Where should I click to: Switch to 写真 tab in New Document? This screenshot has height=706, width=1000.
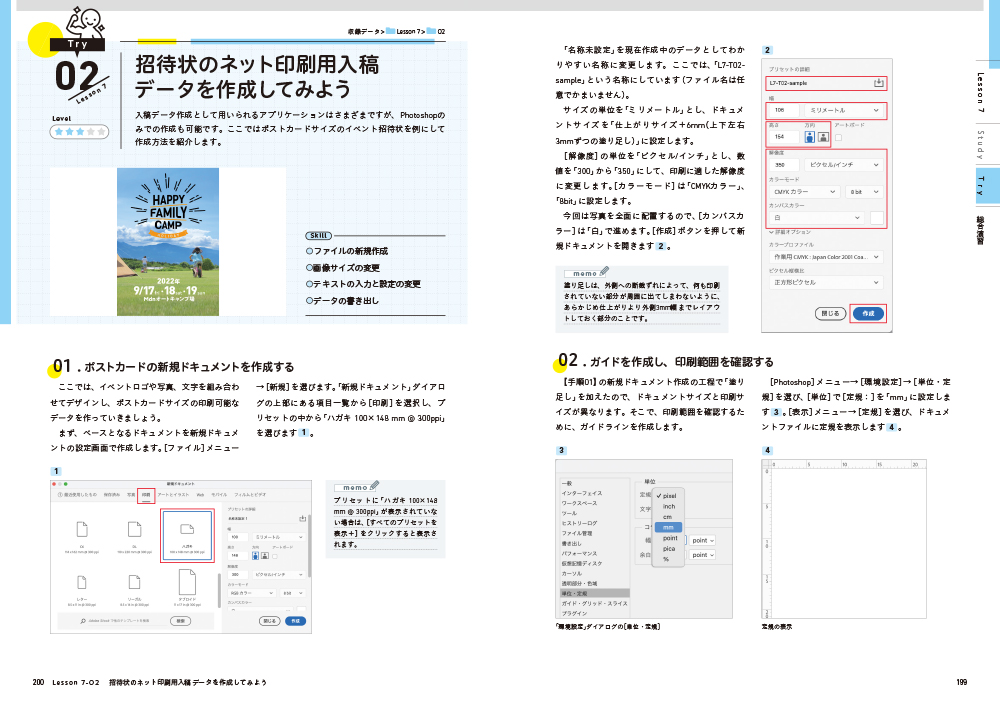[x=131, y=494]
